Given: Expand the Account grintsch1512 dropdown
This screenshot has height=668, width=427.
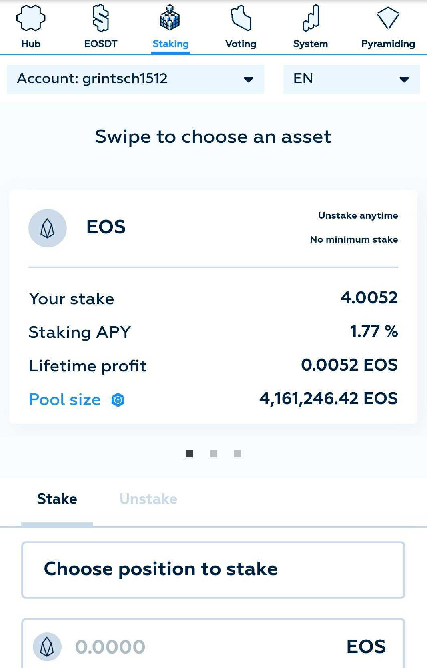Looking at the screenshot, I should pyautogui.click(x=136, y=79).
